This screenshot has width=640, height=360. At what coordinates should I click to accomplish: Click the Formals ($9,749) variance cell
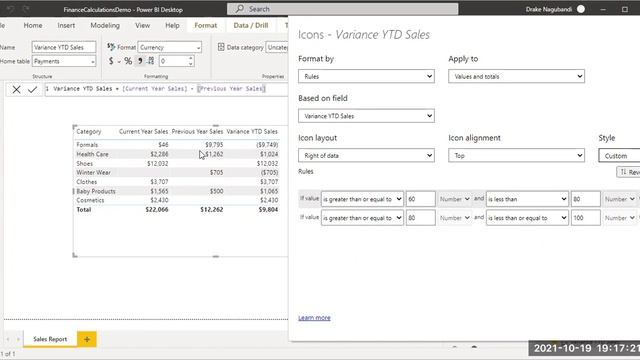pyautogui.click(x=267, y=145)
